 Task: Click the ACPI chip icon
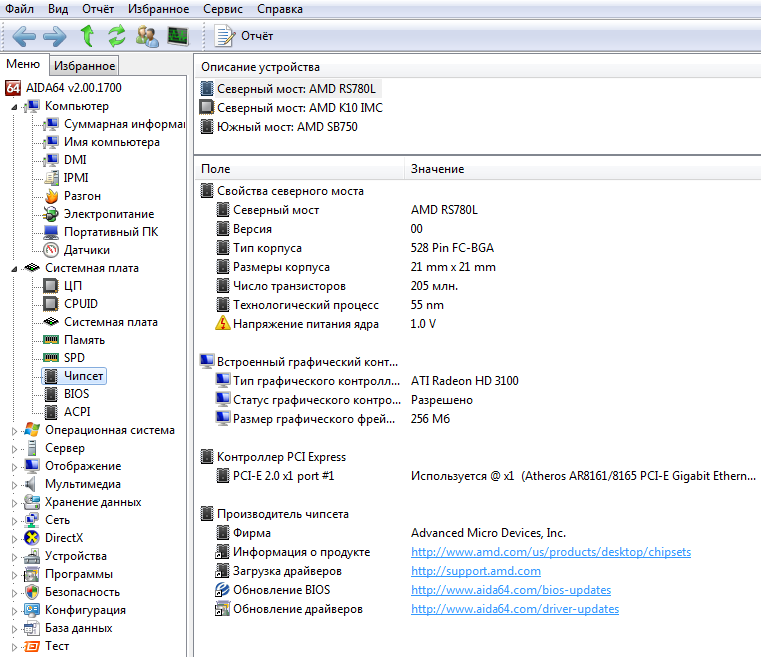(x=51, y=412)
